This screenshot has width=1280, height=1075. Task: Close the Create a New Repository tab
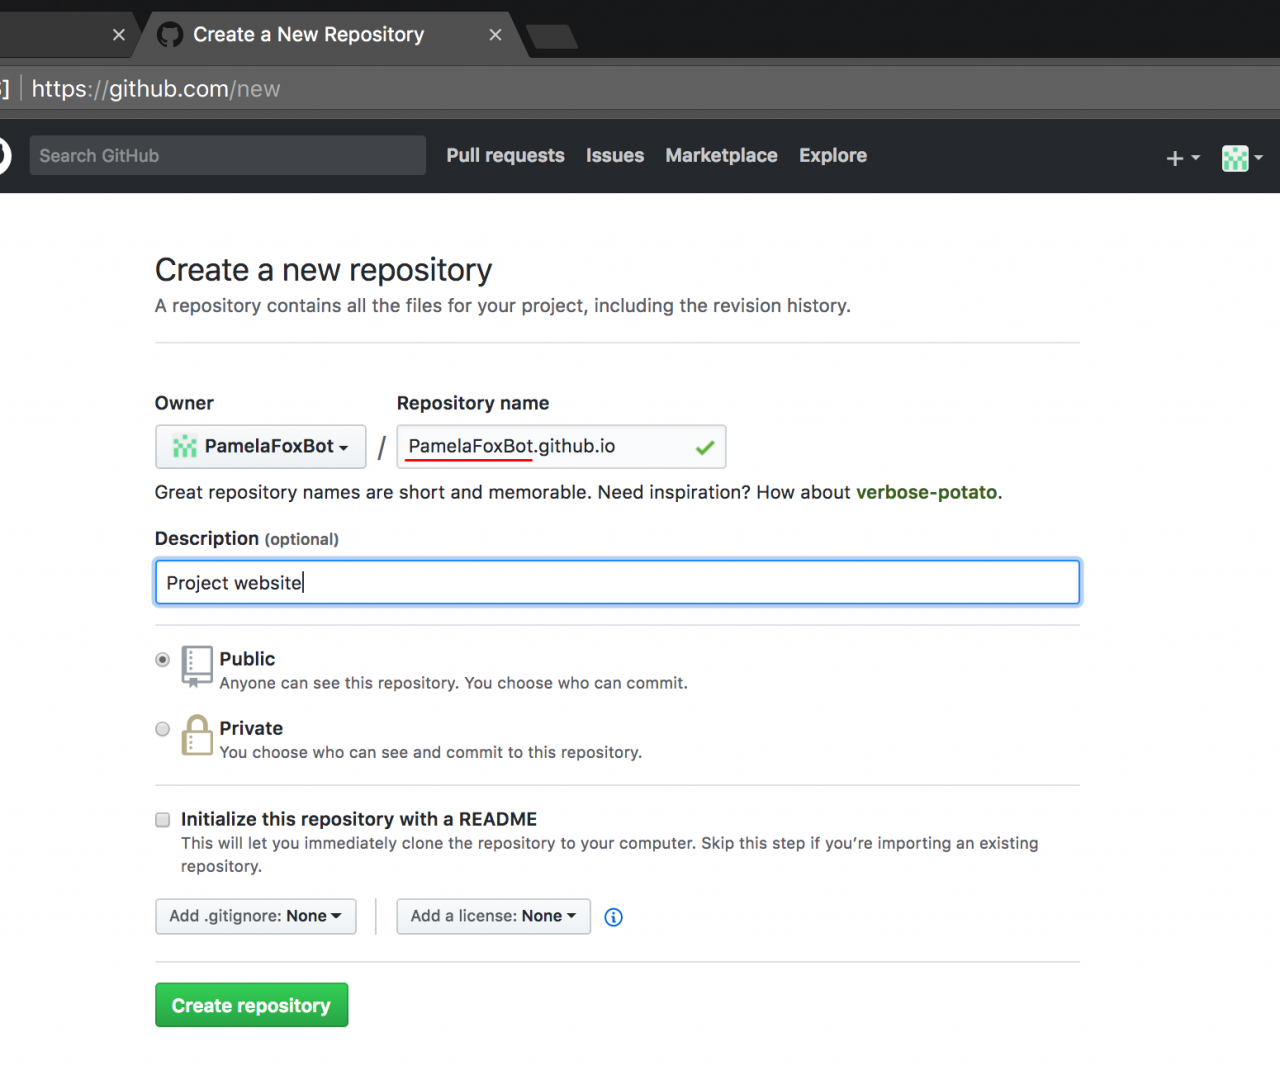tap(495, 35)
